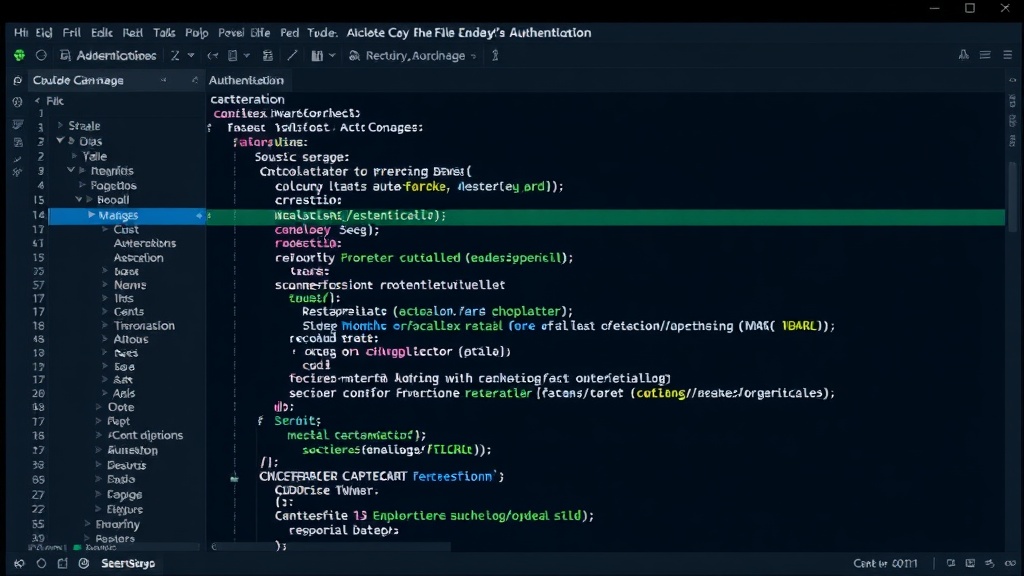Image resolution: width=1024 pixels, height=576 pixels.
Task: Collapse the Booall tree folder
Action: click(78, 200)
